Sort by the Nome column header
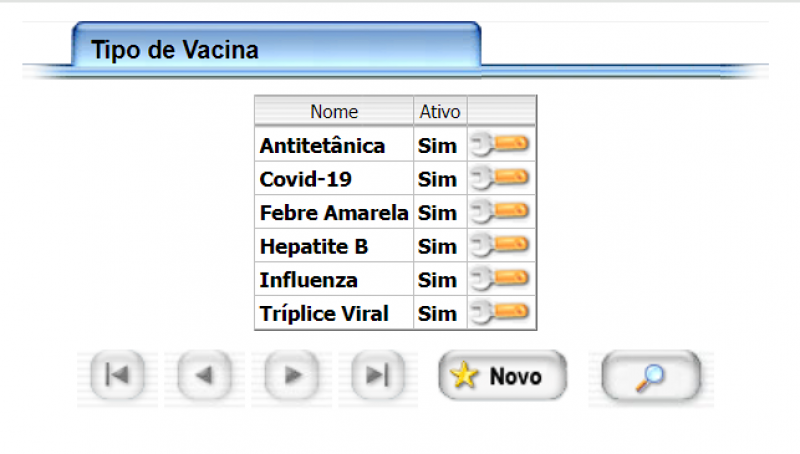This screenshot has width=800, height=454. 334,111
